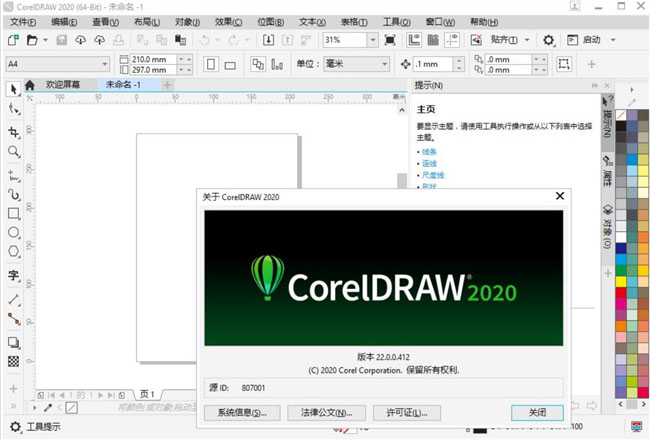This screenshot has width=650, height=440.
Task: Expand the Undo history dropdown arrow
Action: pos(218,40)
